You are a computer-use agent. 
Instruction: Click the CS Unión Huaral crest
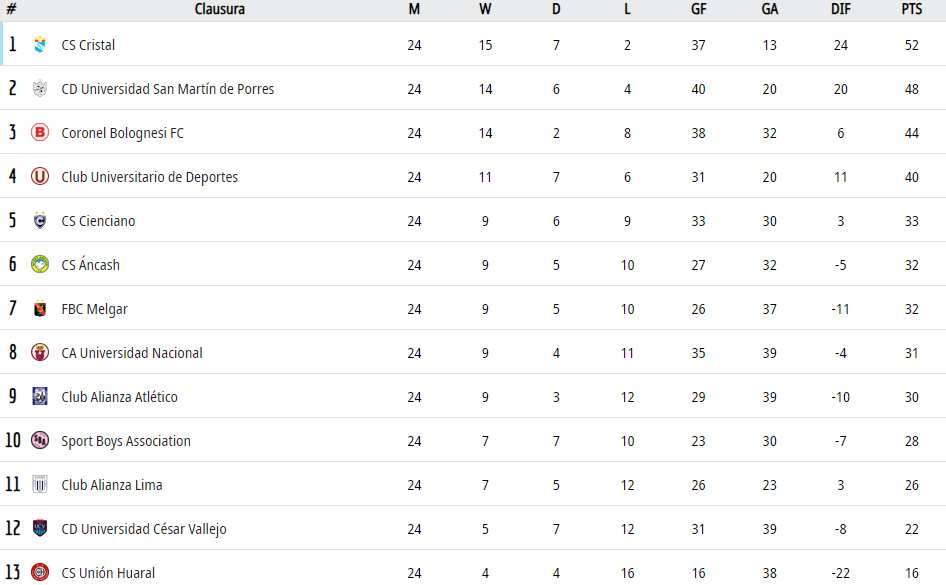coord(40,573)
